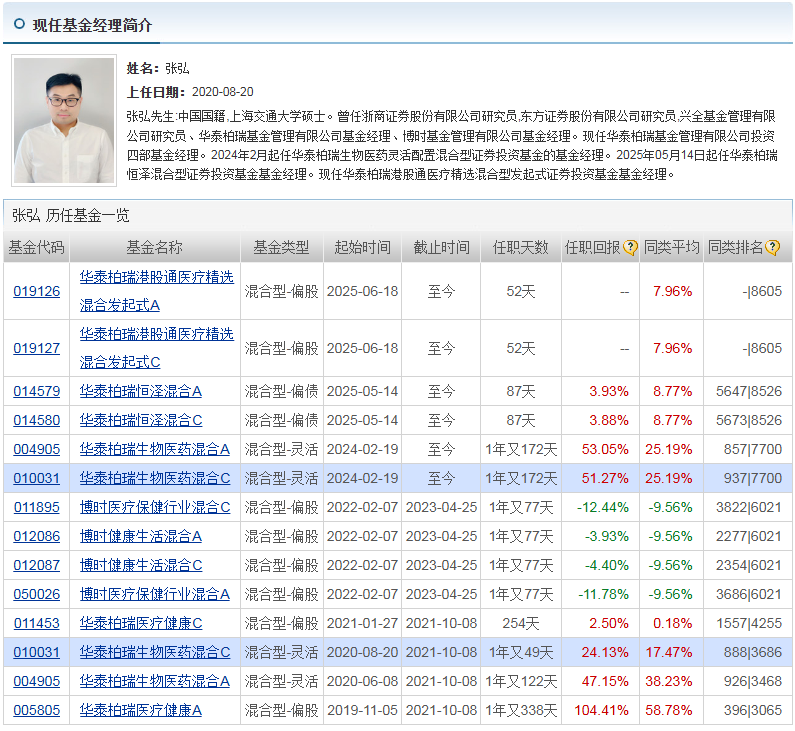Click the help icon next to 任职回报

click(x=630, y=247)
